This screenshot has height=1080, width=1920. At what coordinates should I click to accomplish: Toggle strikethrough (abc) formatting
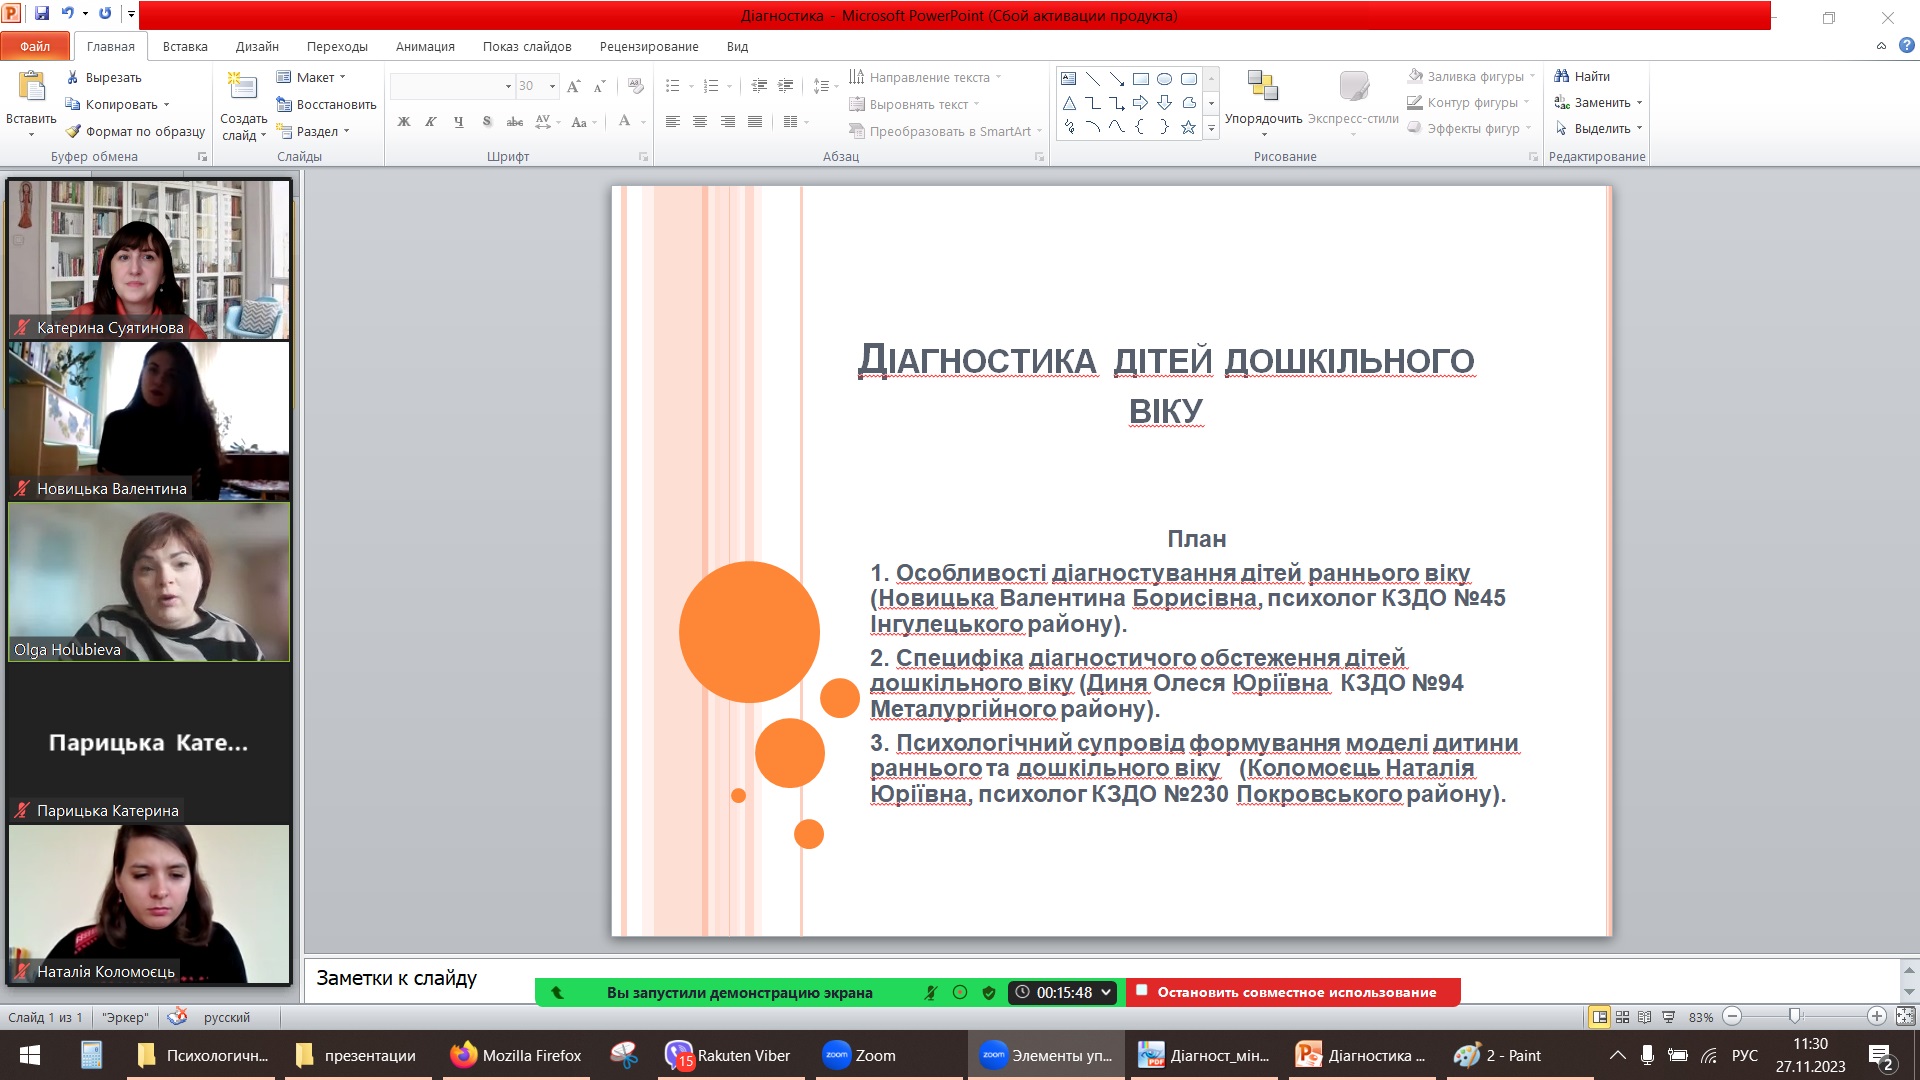pos(515,122)
